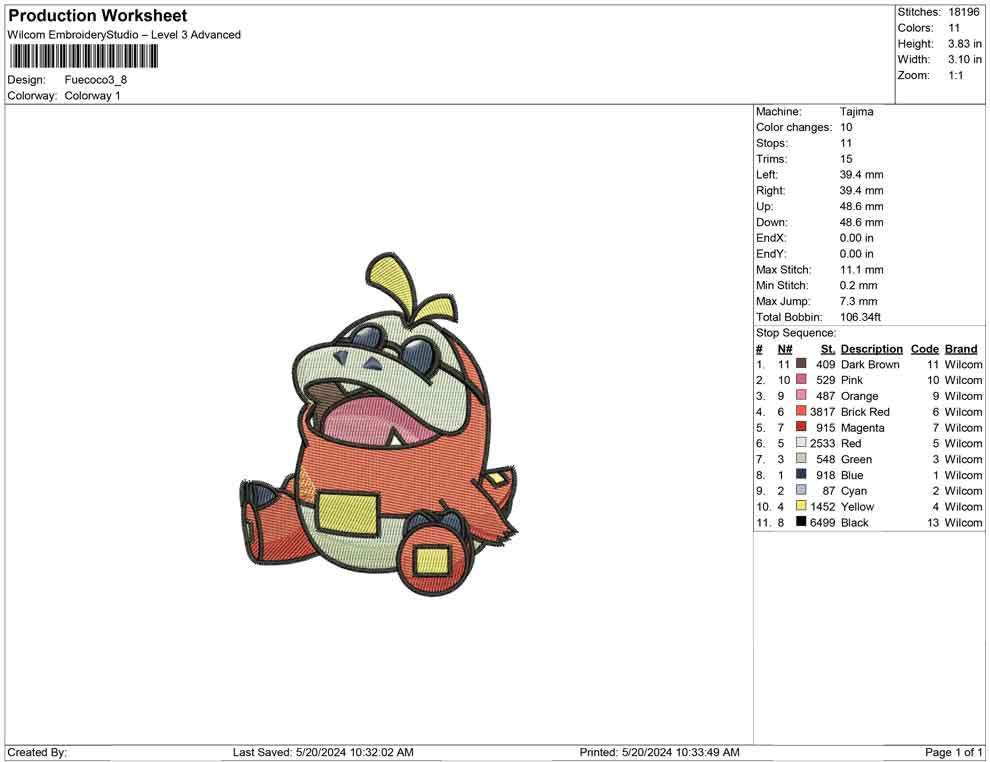Click the 'Brick Red' description text
The height and width of the screenshot is (762, 990).
coord(866,412)
